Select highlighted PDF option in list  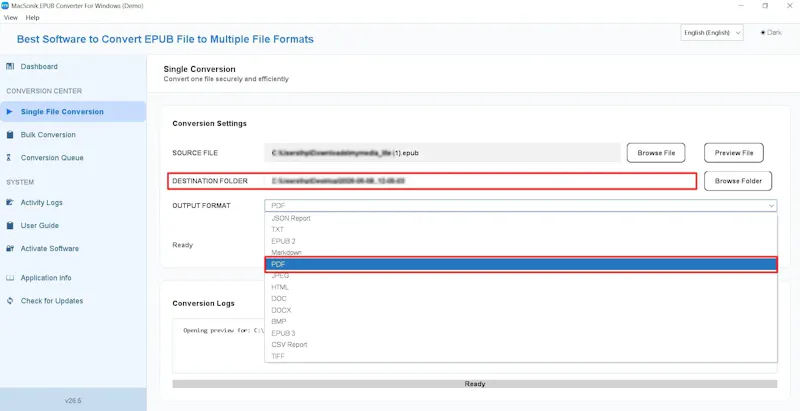[521, 264]
